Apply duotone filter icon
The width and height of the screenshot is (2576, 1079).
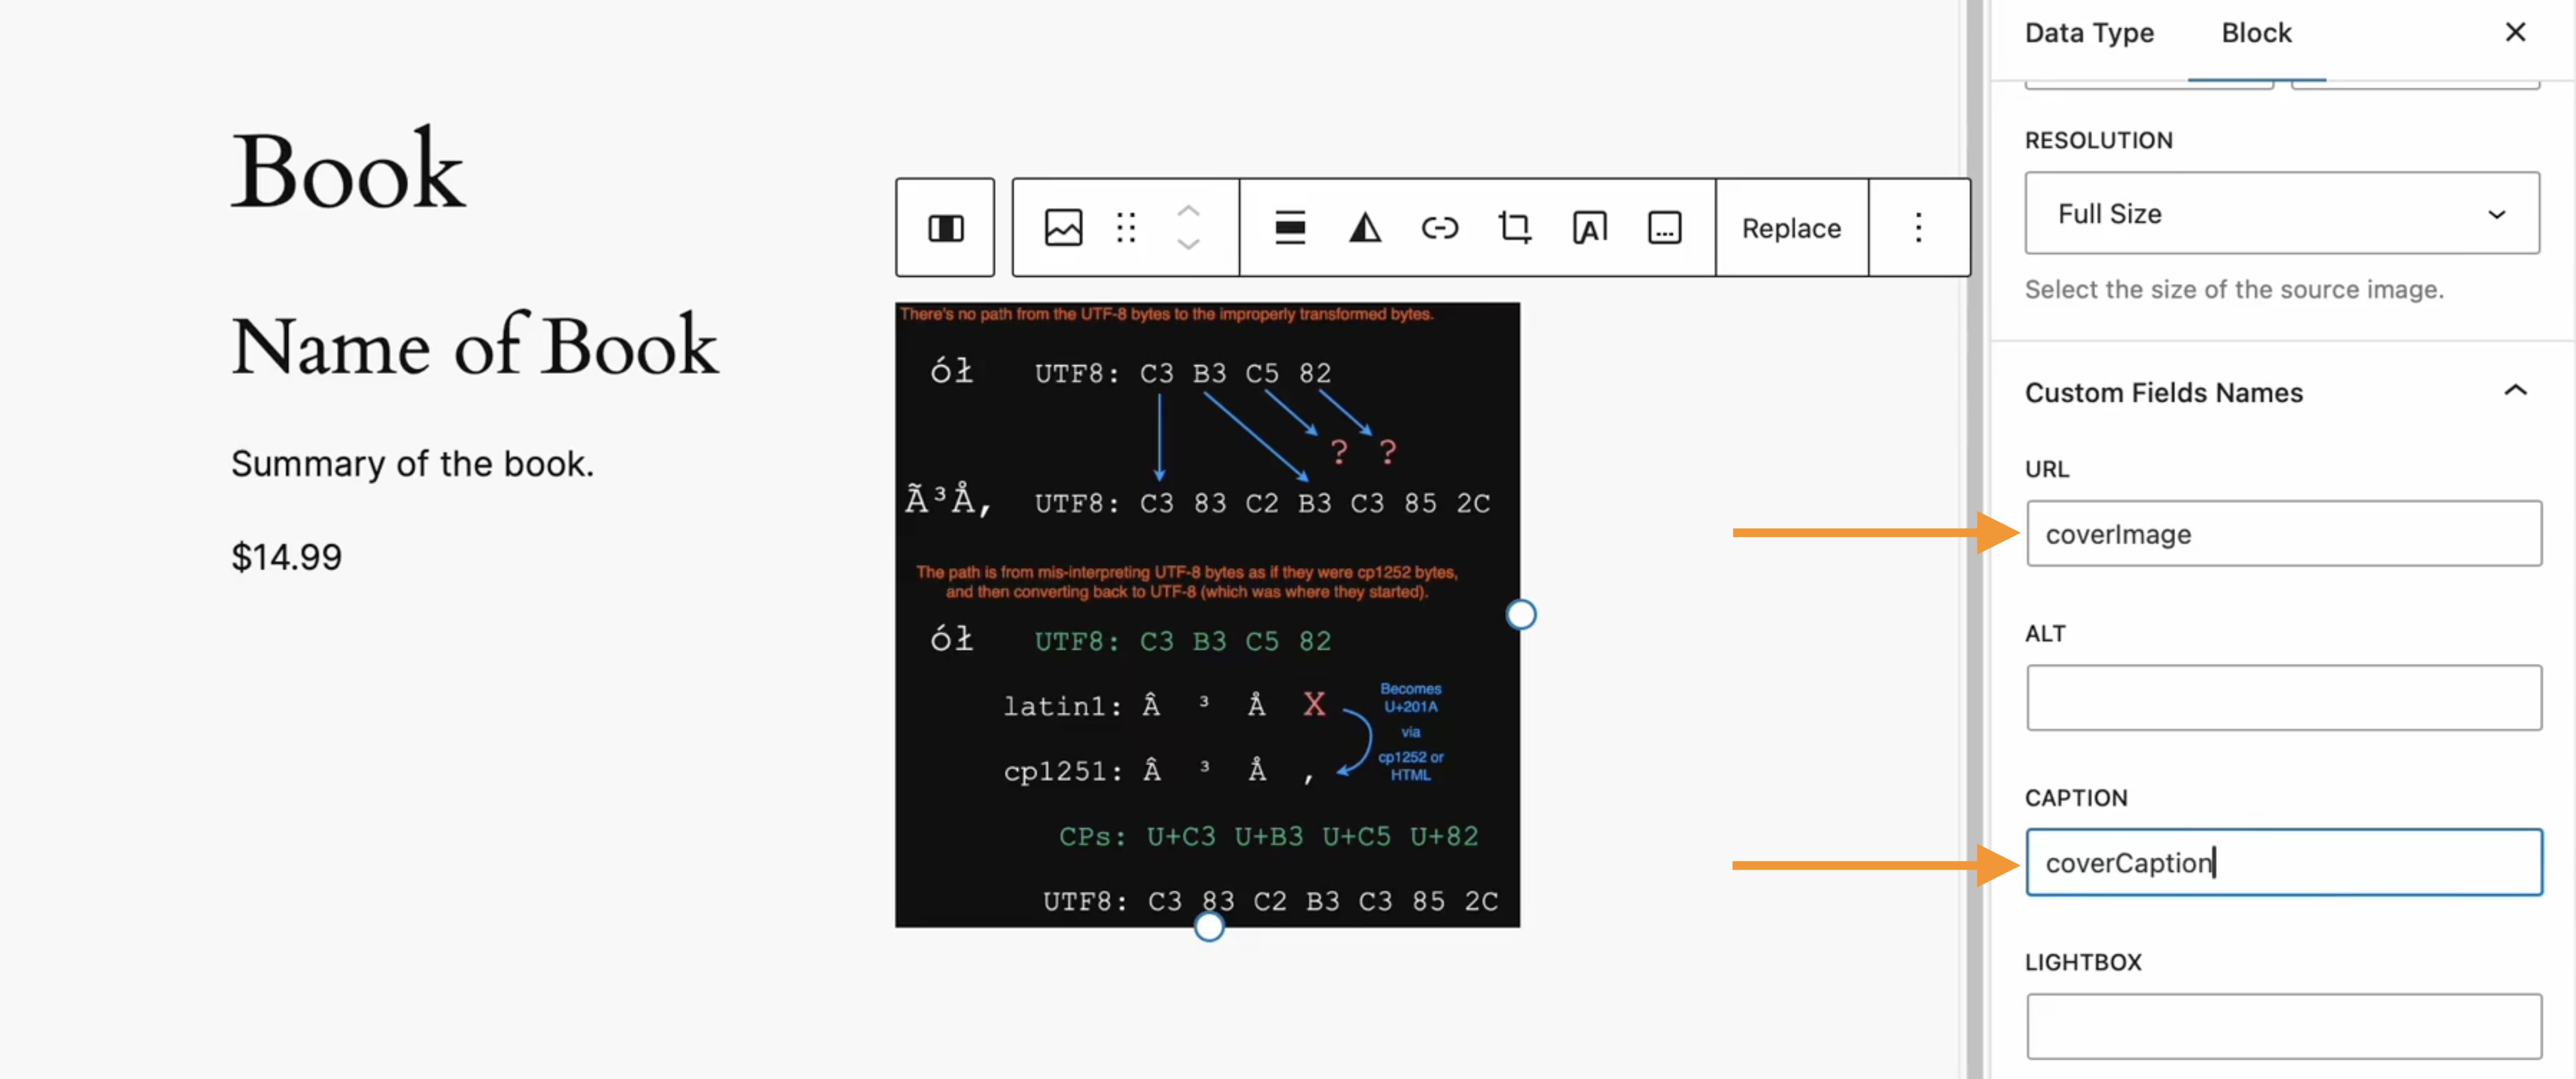[1365, 228]
